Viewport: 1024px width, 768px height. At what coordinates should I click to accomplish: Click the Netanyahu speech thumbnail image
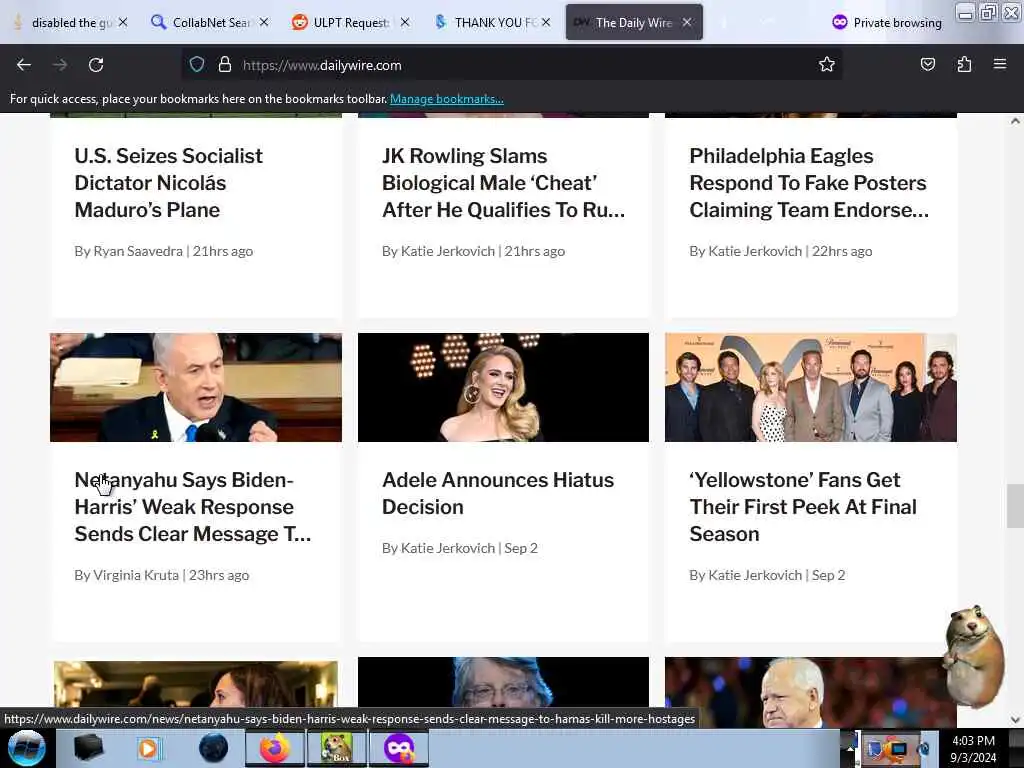[x=196, y=387]
